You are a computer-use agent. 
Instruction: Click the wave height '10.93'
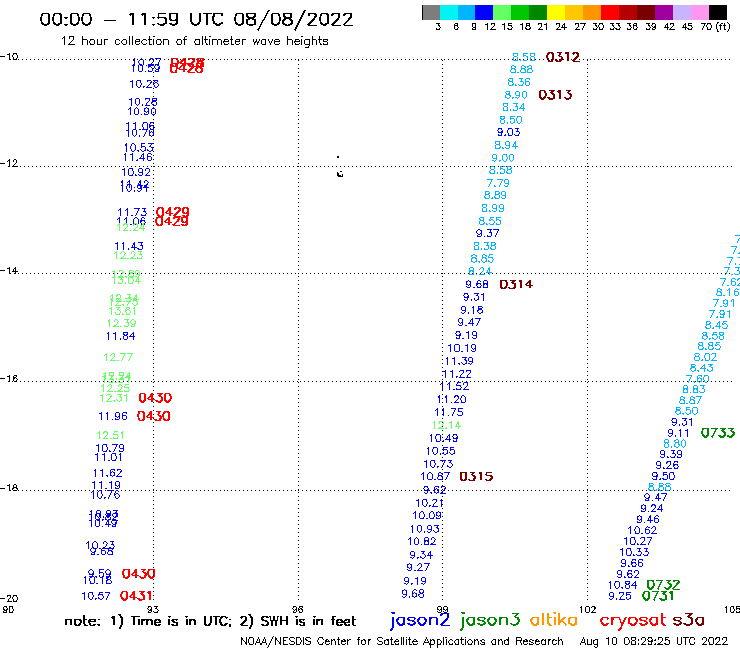[425, 529]
